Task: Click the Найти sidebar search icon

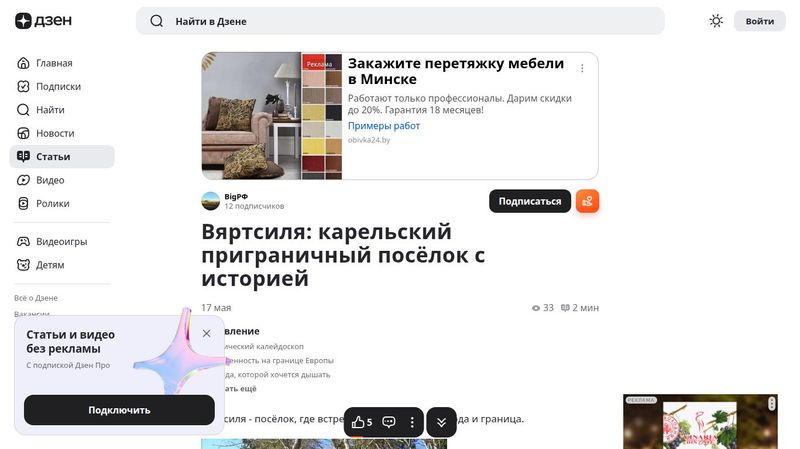Action: pyautogui.click(x=24, y=110)
